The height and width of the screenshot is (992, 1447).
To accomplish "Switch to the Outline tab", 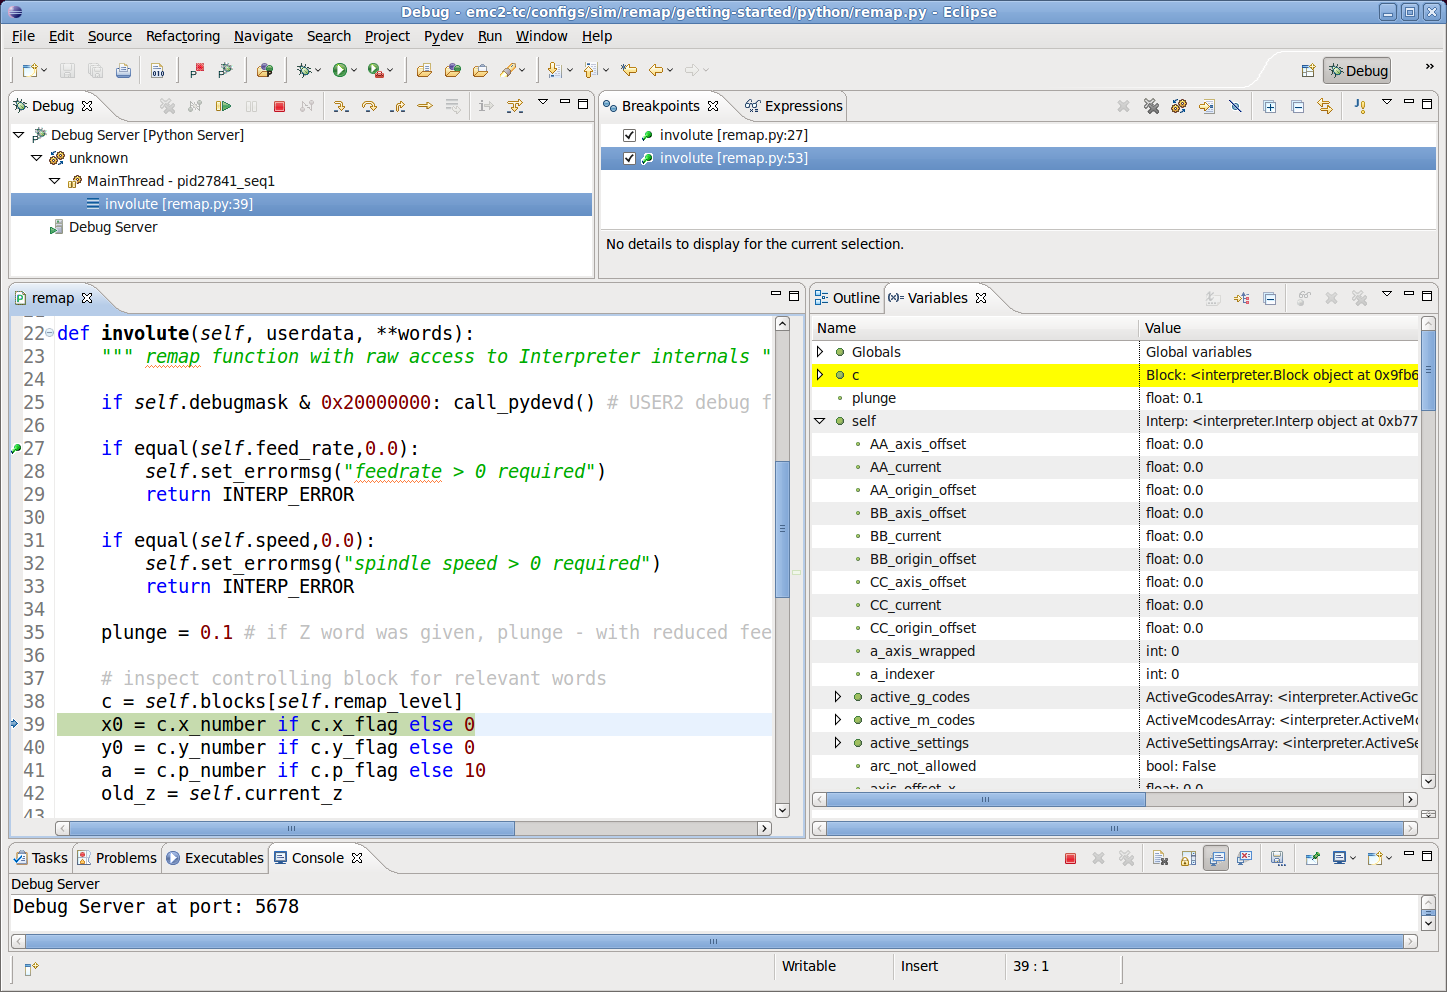I will (x=856, y=297).
